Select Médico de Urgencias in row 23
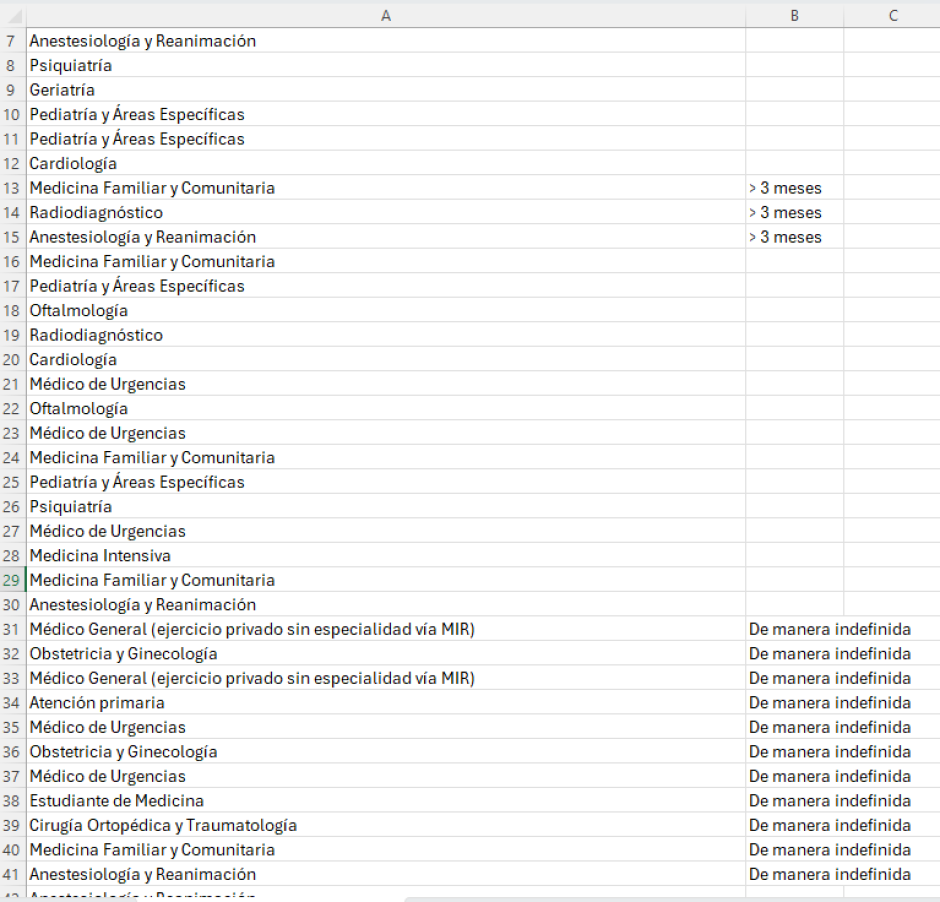The width and height of the screenshot is (940, 902). tap(385, 433)
